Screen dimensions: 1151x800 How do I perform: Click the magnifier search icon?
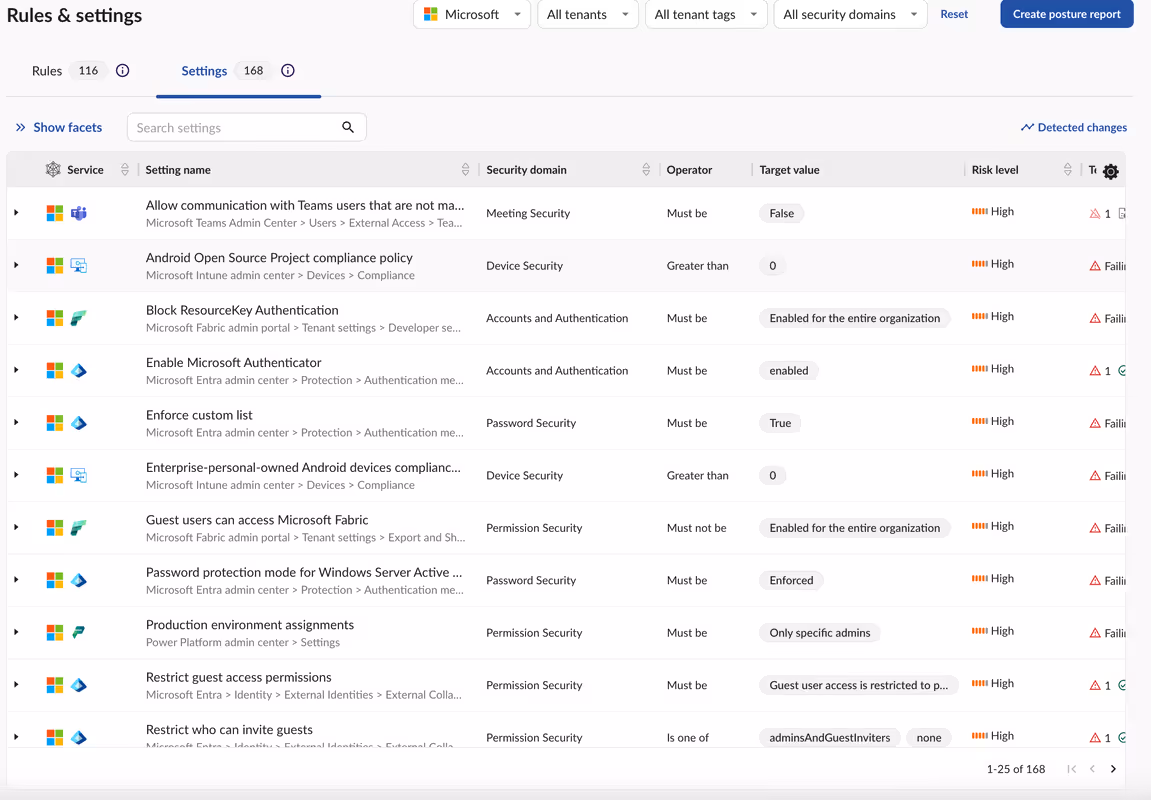[x=348, y=127]
